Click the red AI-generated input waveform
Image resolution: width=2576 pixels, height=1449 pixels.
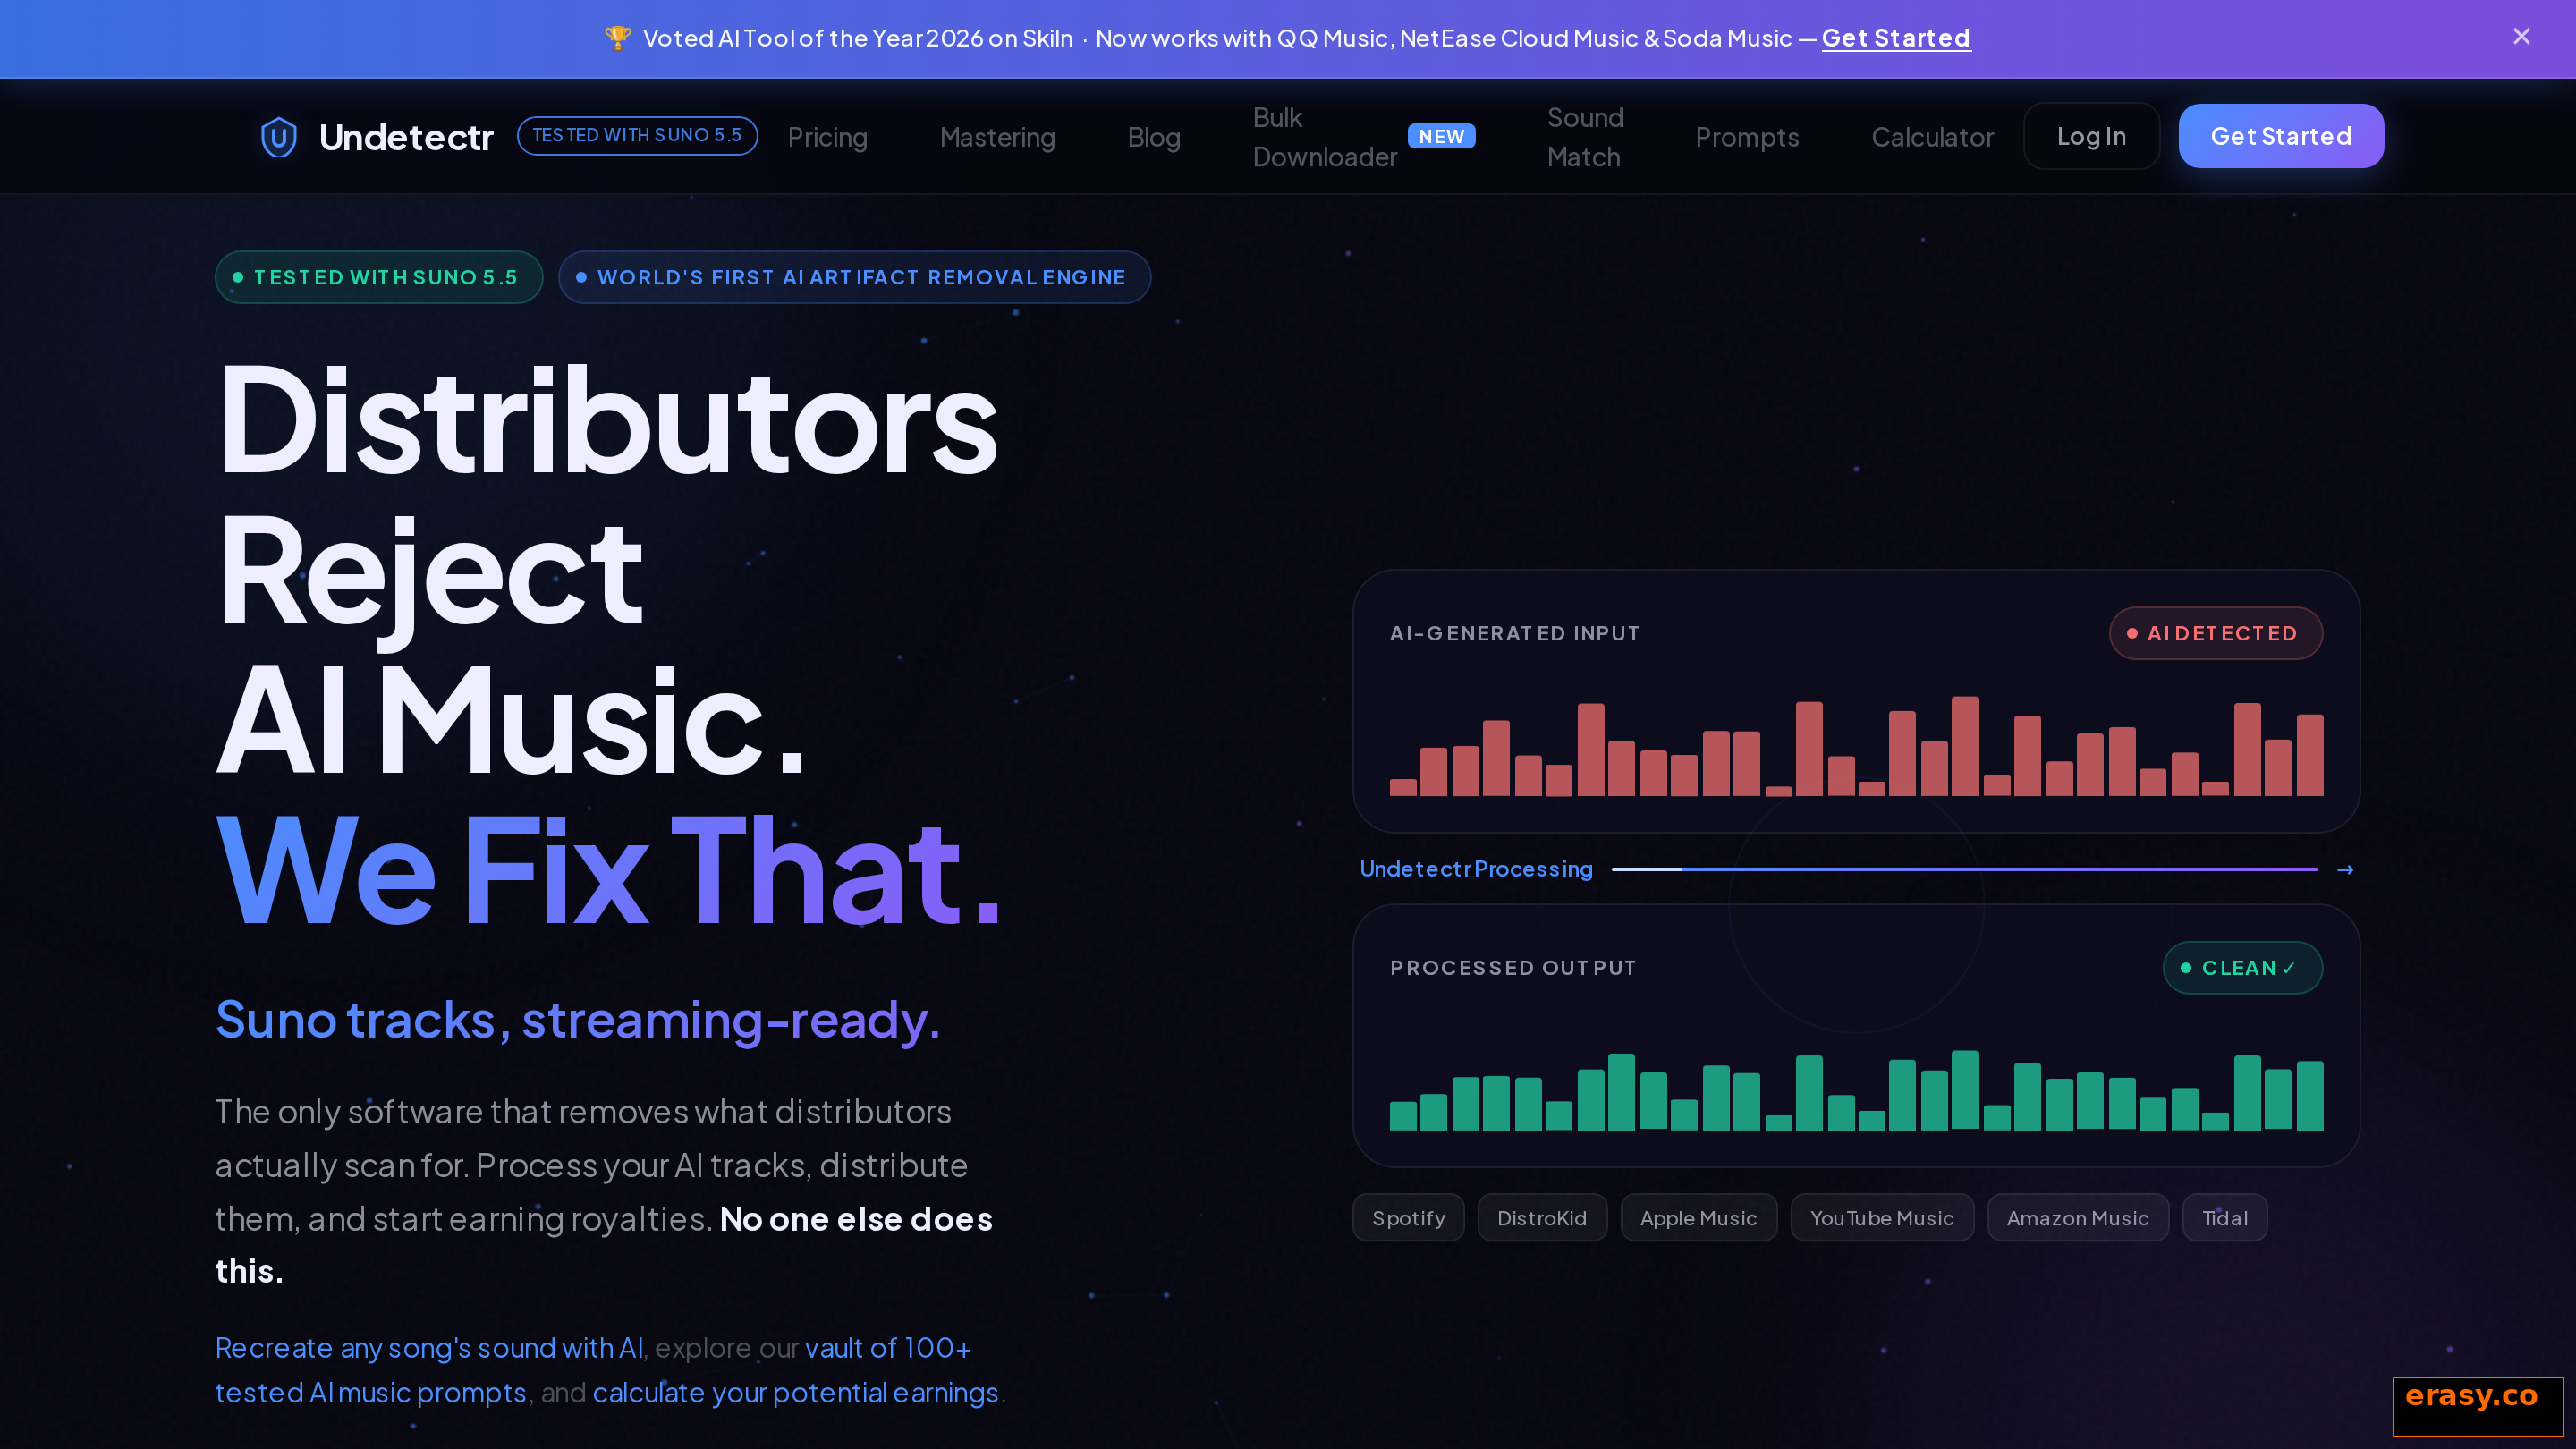point(1856,746)
